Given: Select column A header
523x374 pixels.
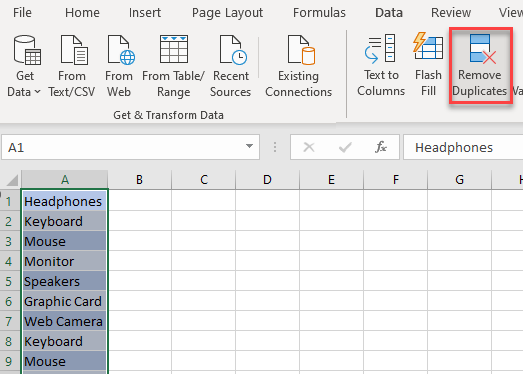Looking at the screenshot, I should (65, 180).
